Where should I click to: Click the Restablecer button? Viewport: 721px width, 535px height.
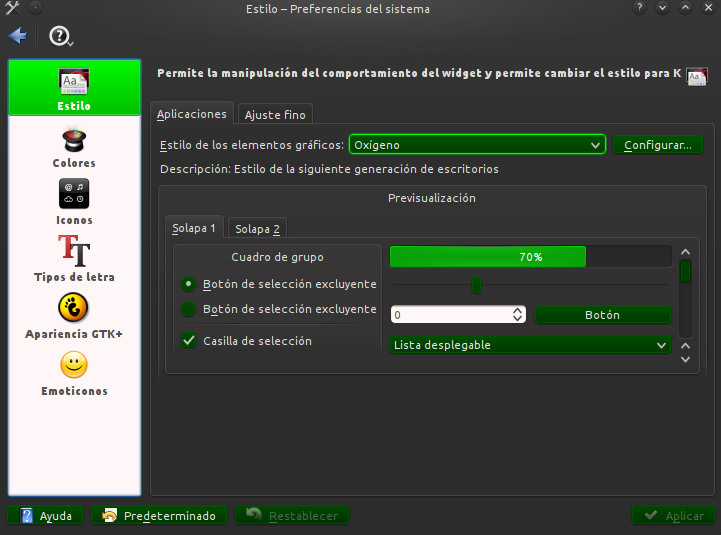tap(292, 515)
